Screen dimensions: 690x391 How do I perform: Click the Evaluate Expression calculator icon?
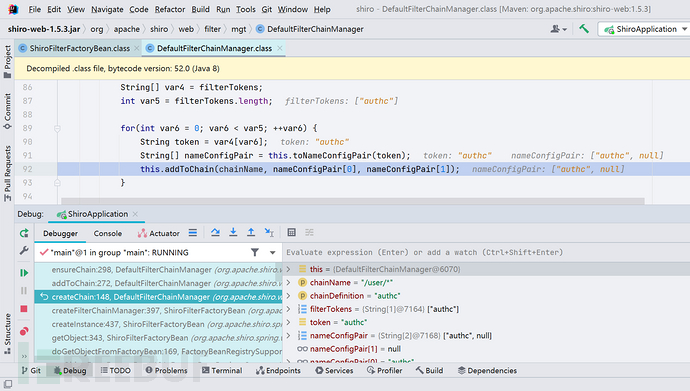[291, 233]
